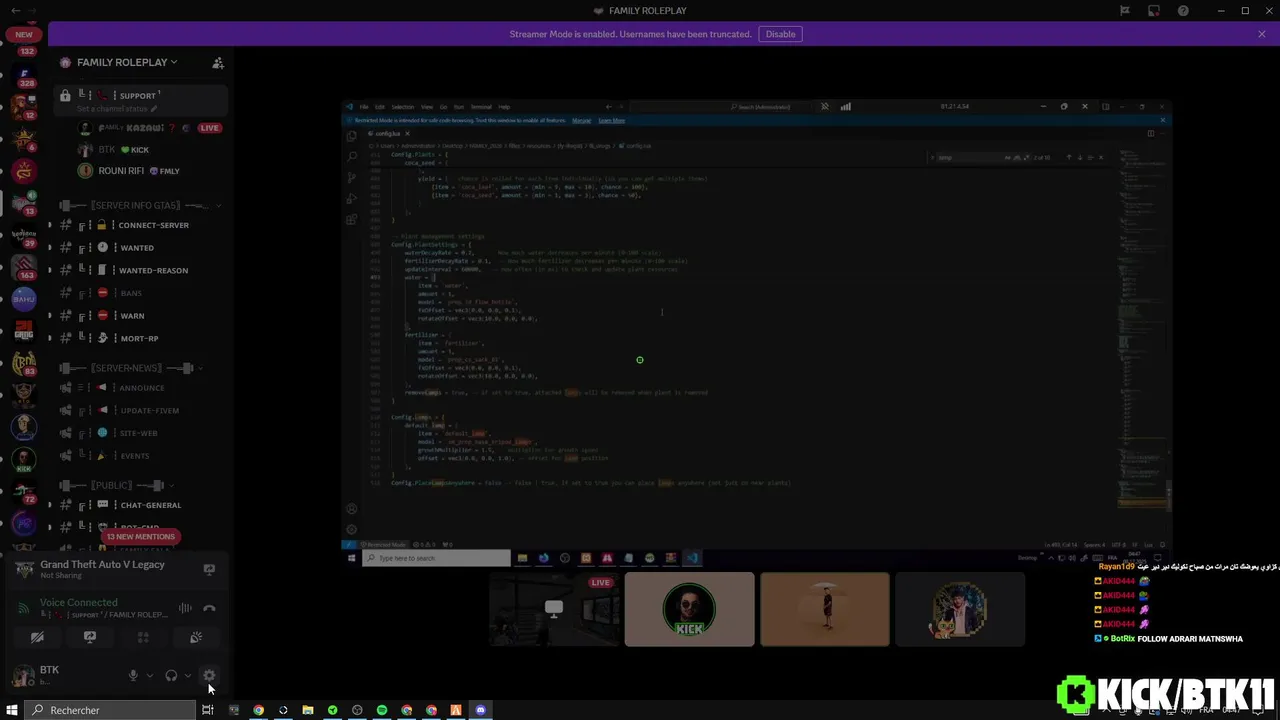This screenshot has width=1280, height=720.
Task: Open Windows Task View icon
Action: (208, 710)
